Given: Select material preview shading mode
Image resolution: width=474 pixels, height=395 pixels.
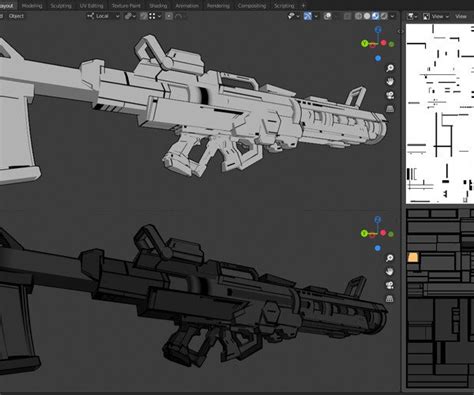Looking at the screenshot, I should 376,16.
